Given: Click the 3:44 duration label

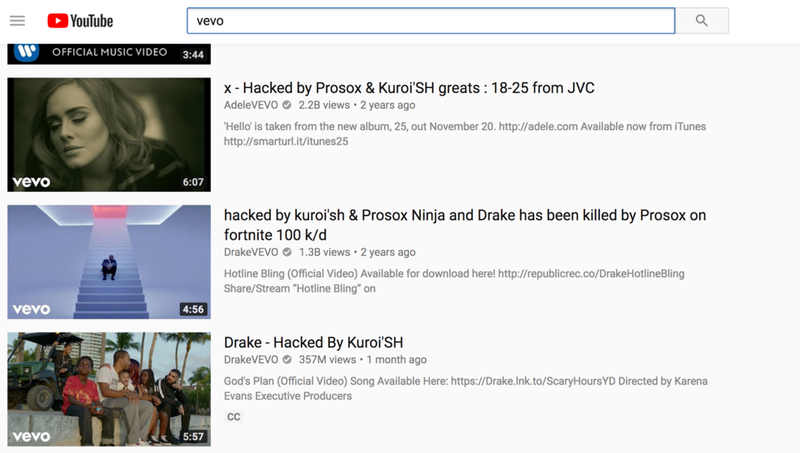Looking at the screenshot, I should pyautogui.click(x=193, y=55).
